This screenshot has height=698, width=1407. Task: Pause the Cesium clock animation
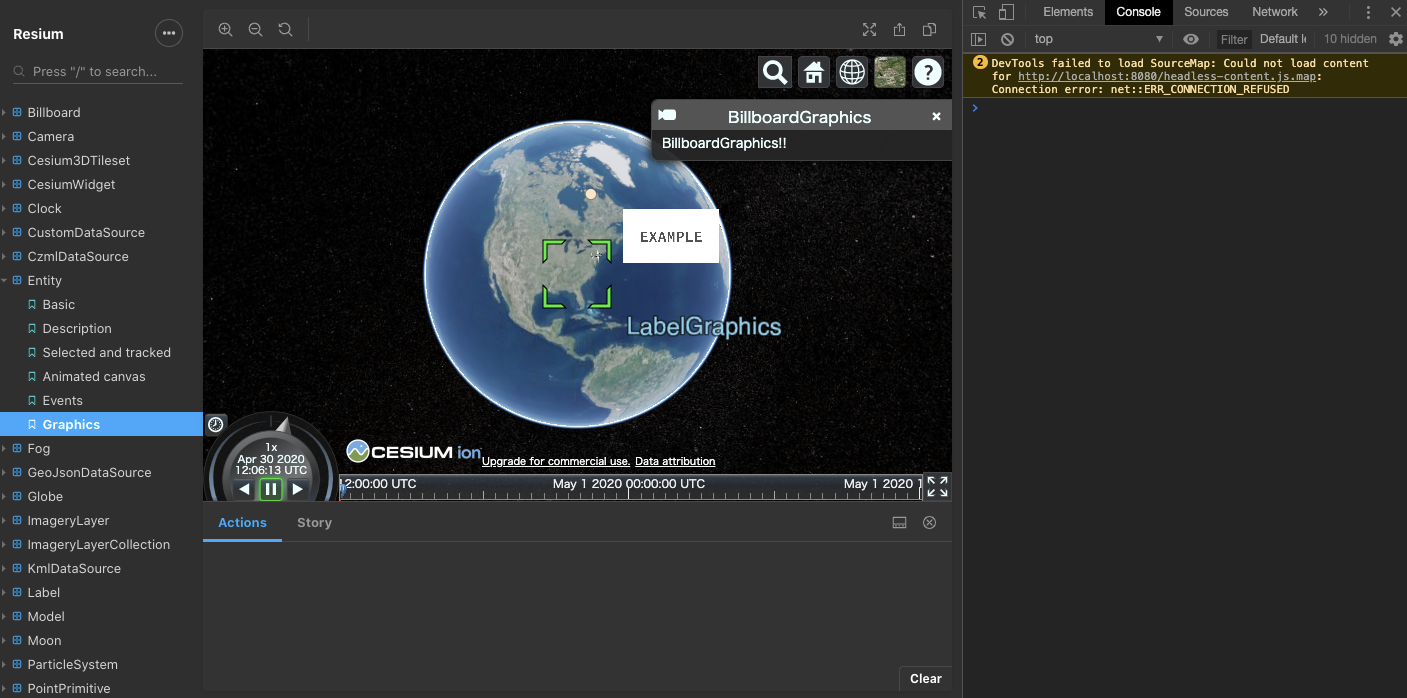(271, 489)
